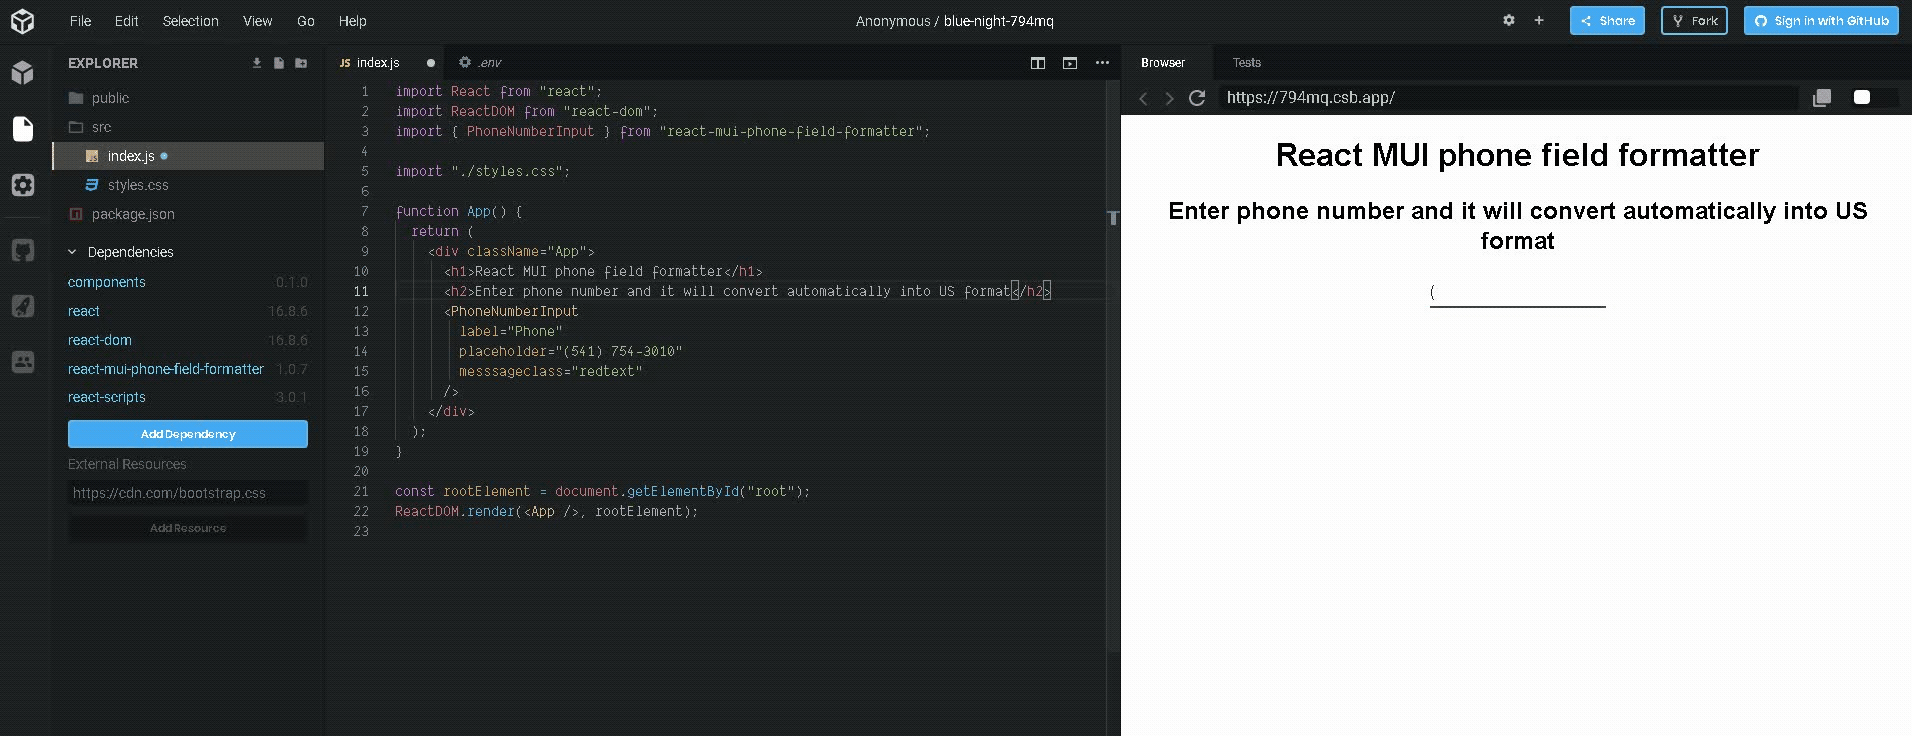Image resolution: width=1912 pixels, height=736 pixels.
Task: Click the react-dom dependency link
Action: 100,340
